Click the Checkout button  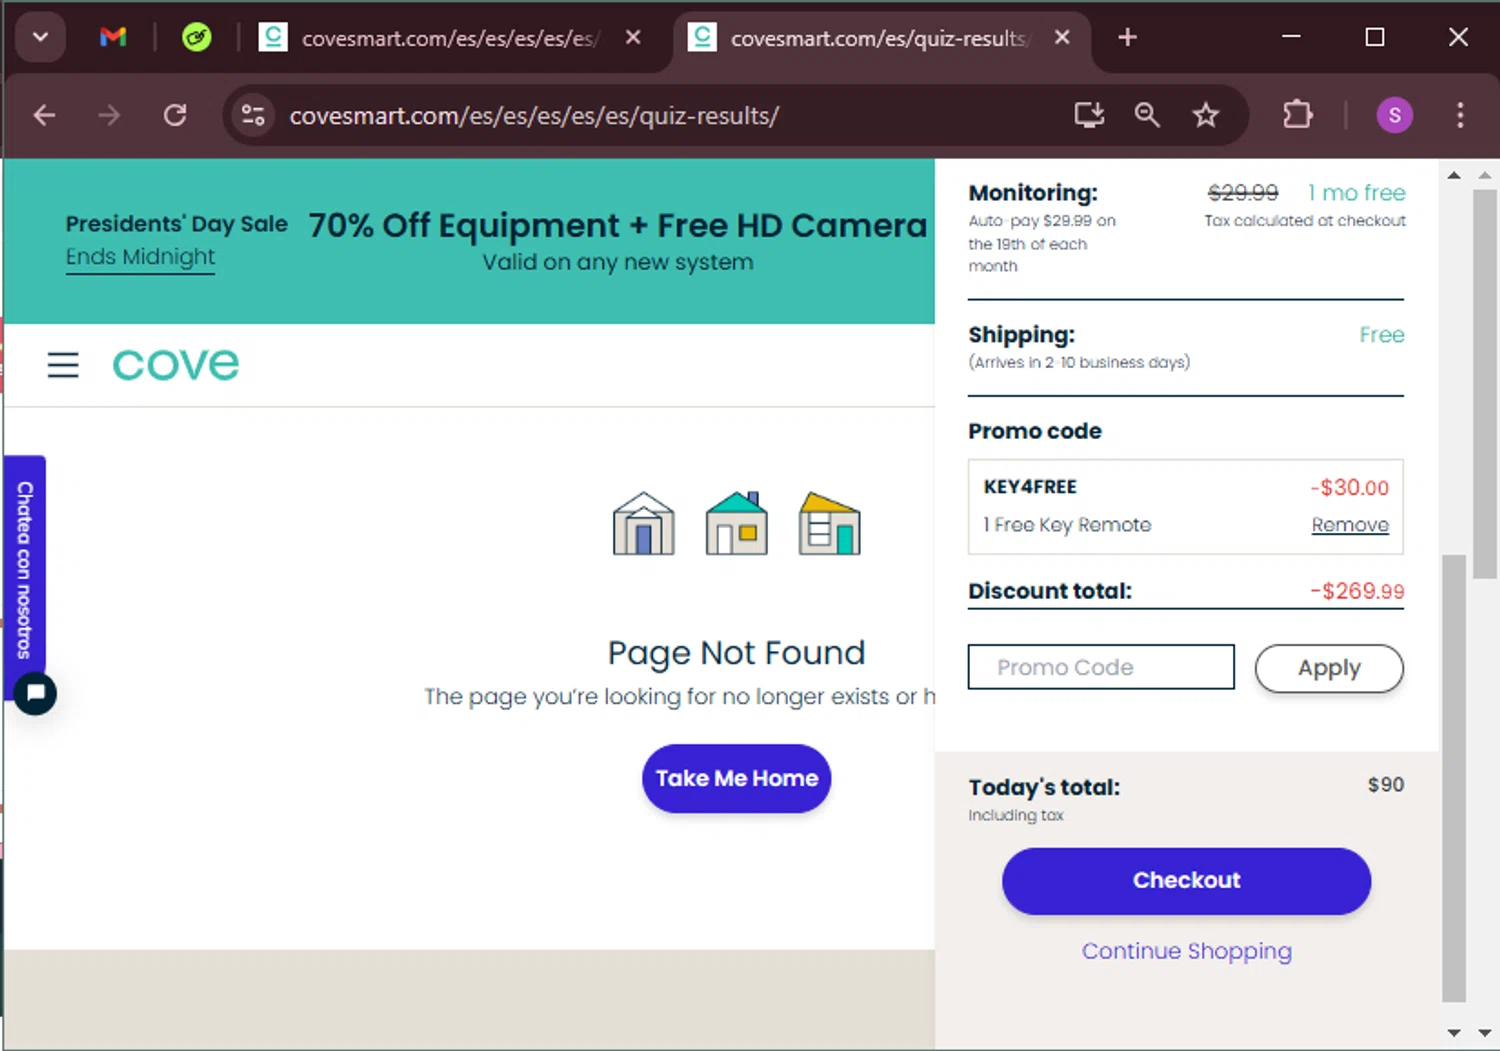(x=1186, y=881)
